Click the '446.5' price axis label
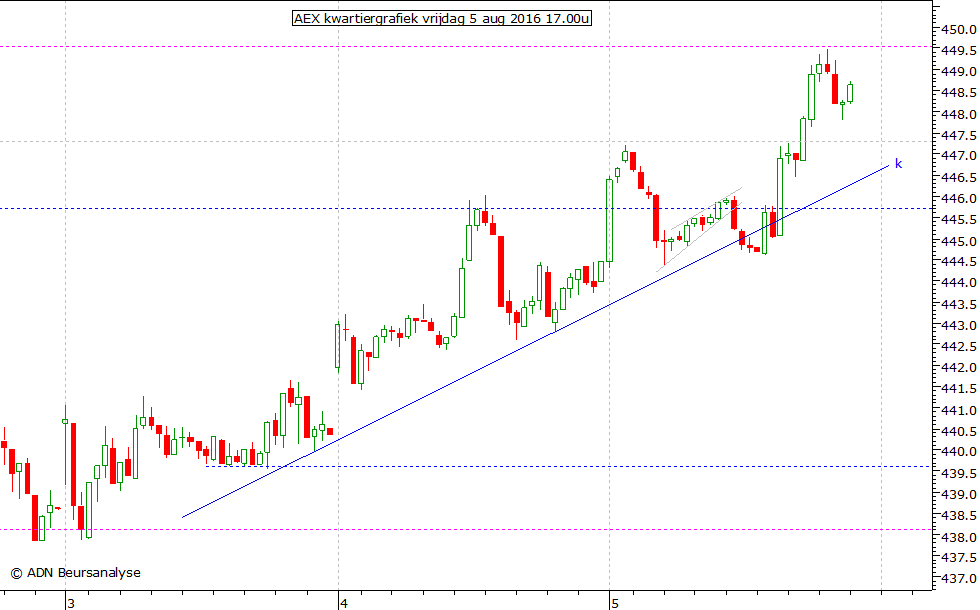 (x=959, y=178)
